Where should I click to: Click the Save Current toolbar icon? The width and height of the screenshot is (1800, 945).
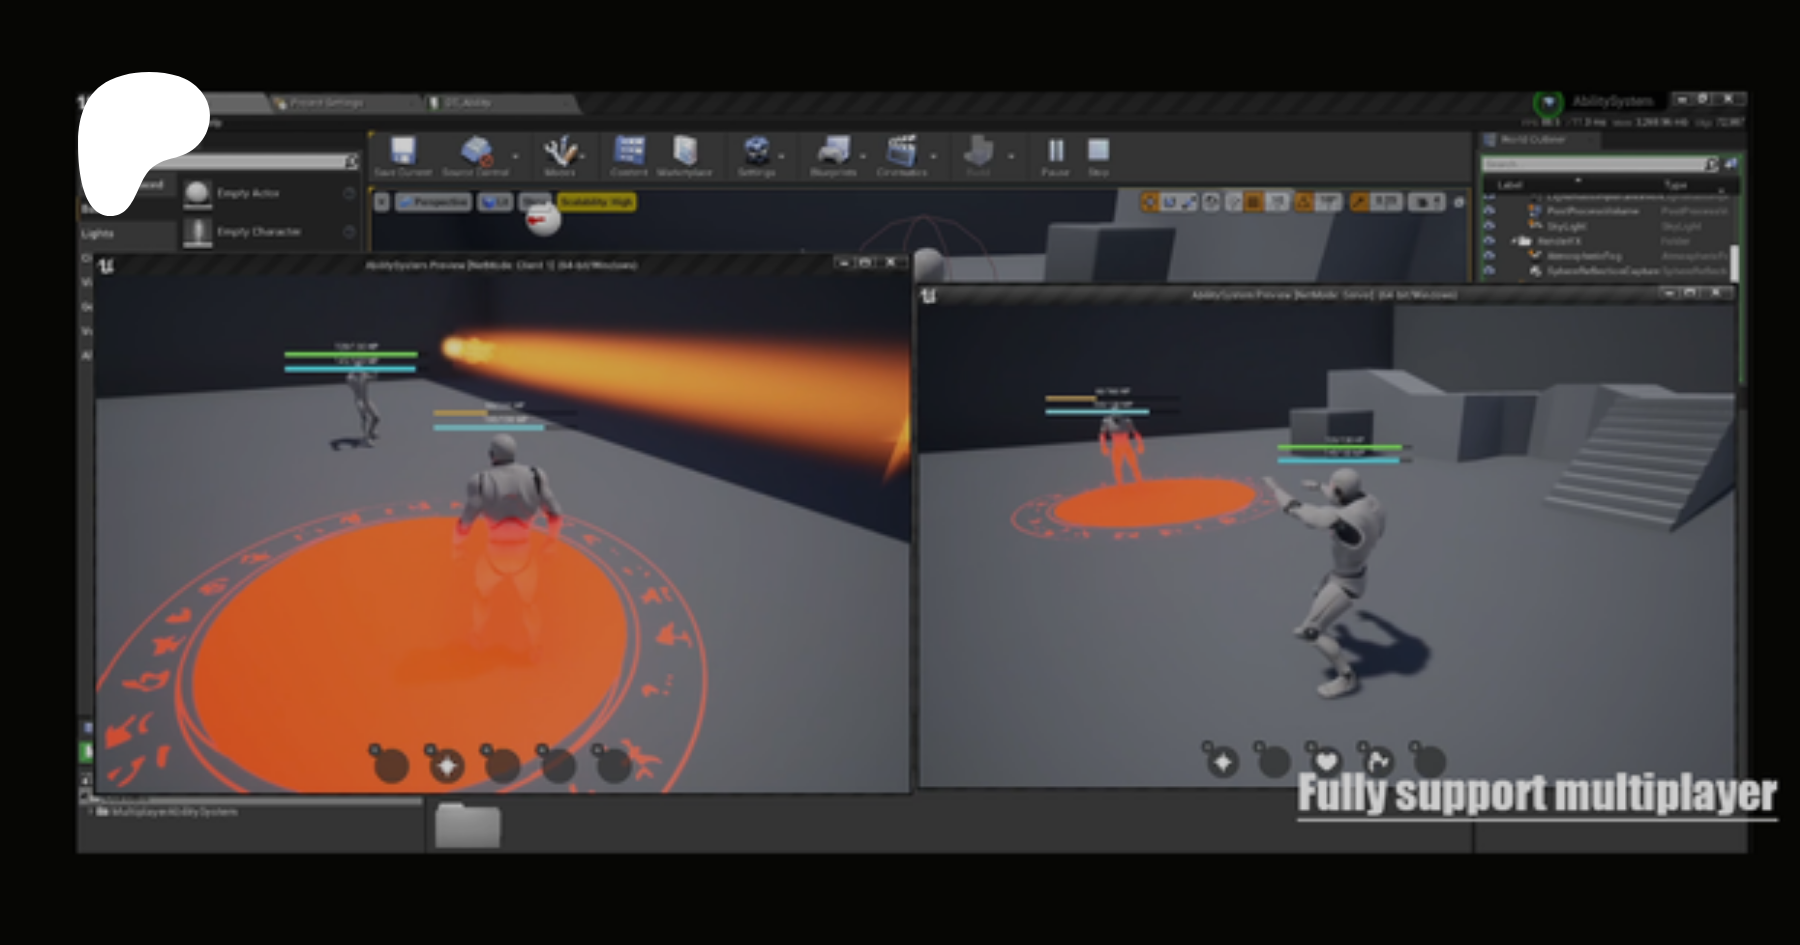[x=402, y=153]
